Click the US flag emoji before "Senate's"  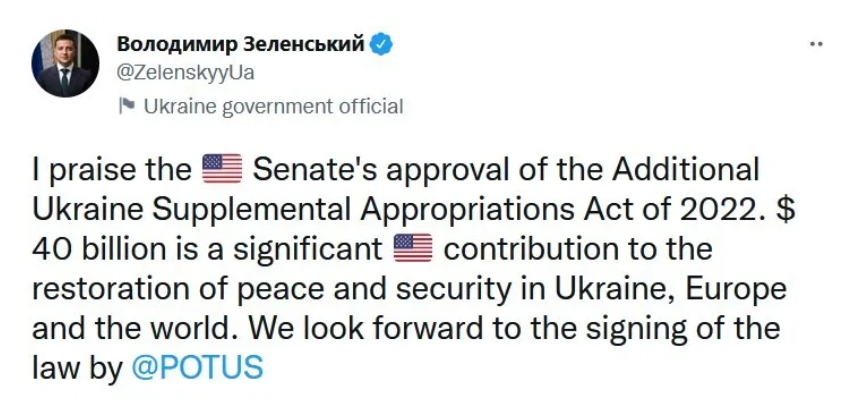point(221,169)
